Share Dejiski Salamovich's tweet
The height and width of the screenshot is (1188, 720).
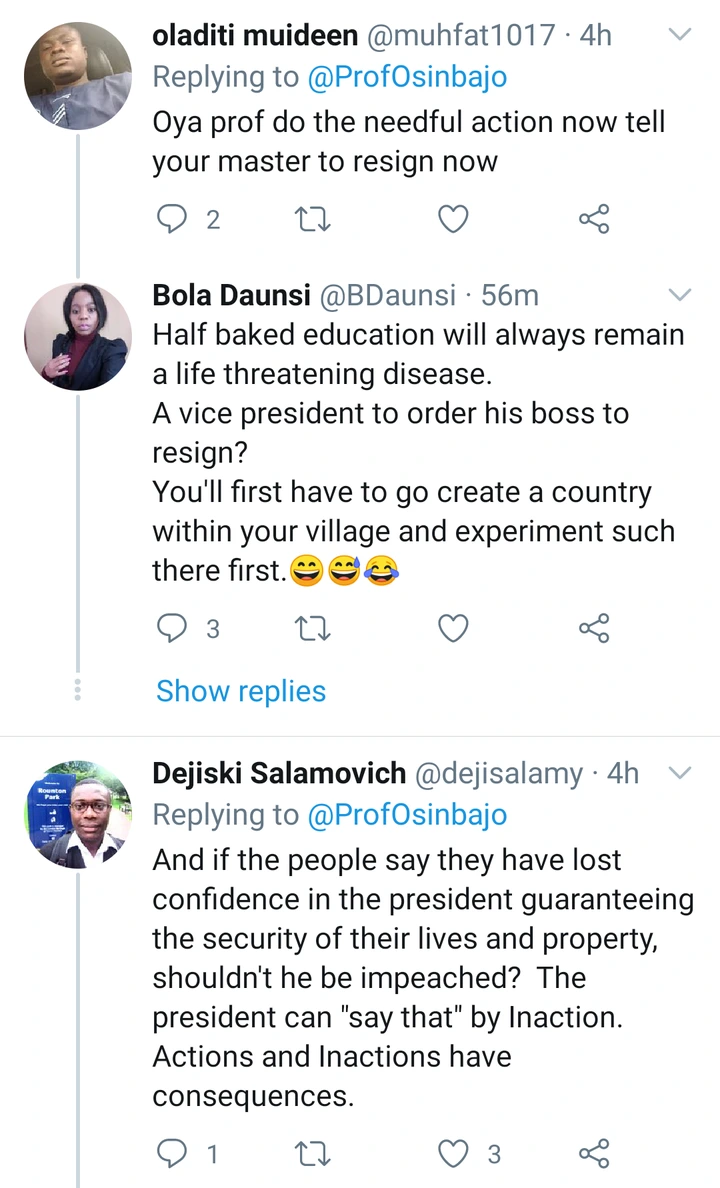pyautogui.click(x=594, y=1154)
